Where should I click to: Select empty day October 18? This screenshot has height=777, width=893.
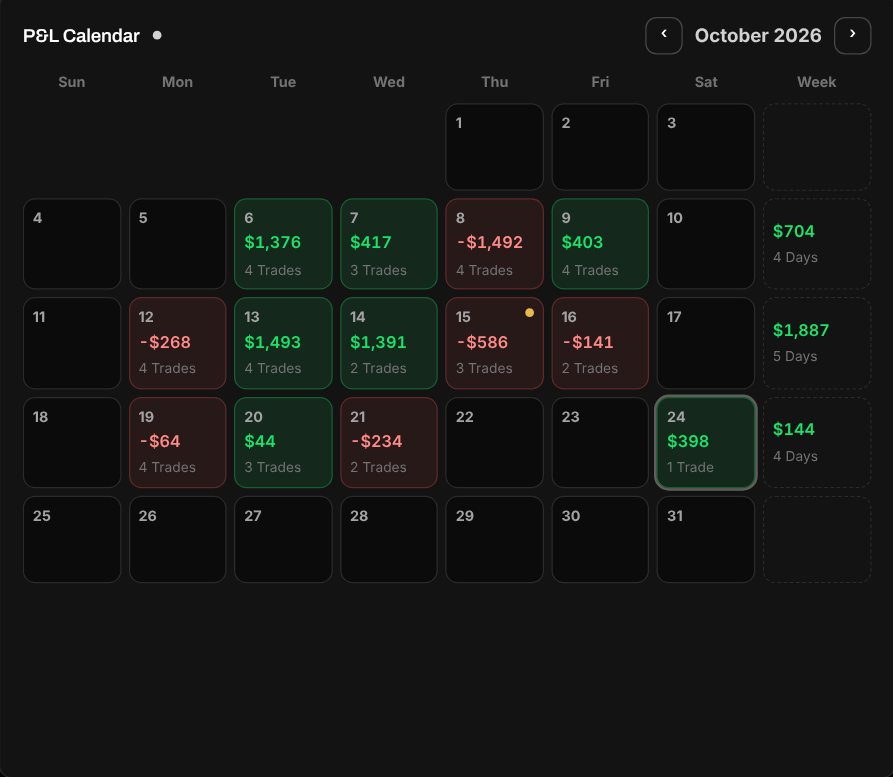point(72,443)
